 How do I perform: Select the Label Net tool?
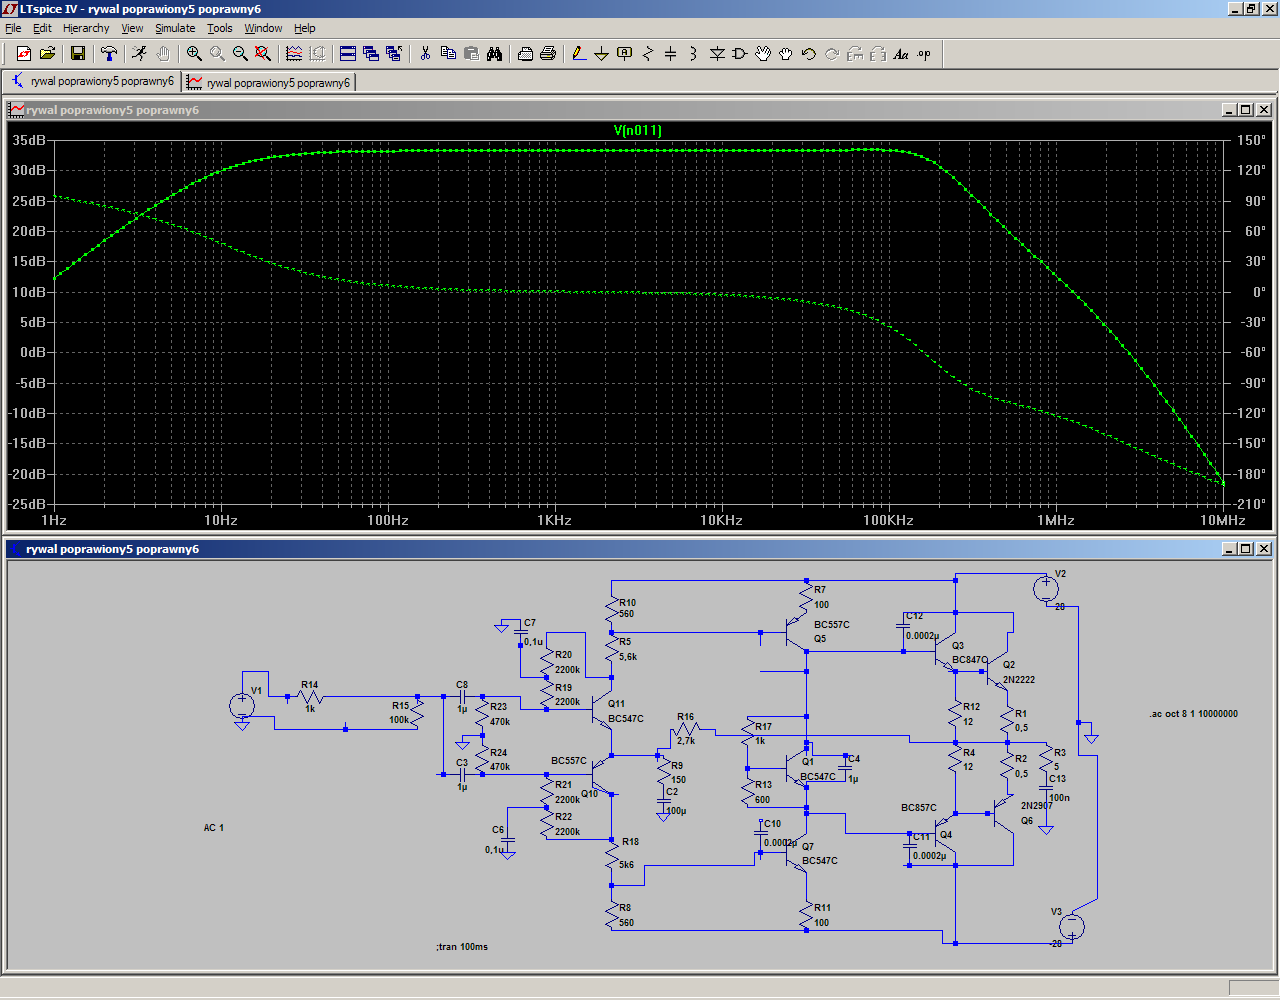[x=625, y=54]
